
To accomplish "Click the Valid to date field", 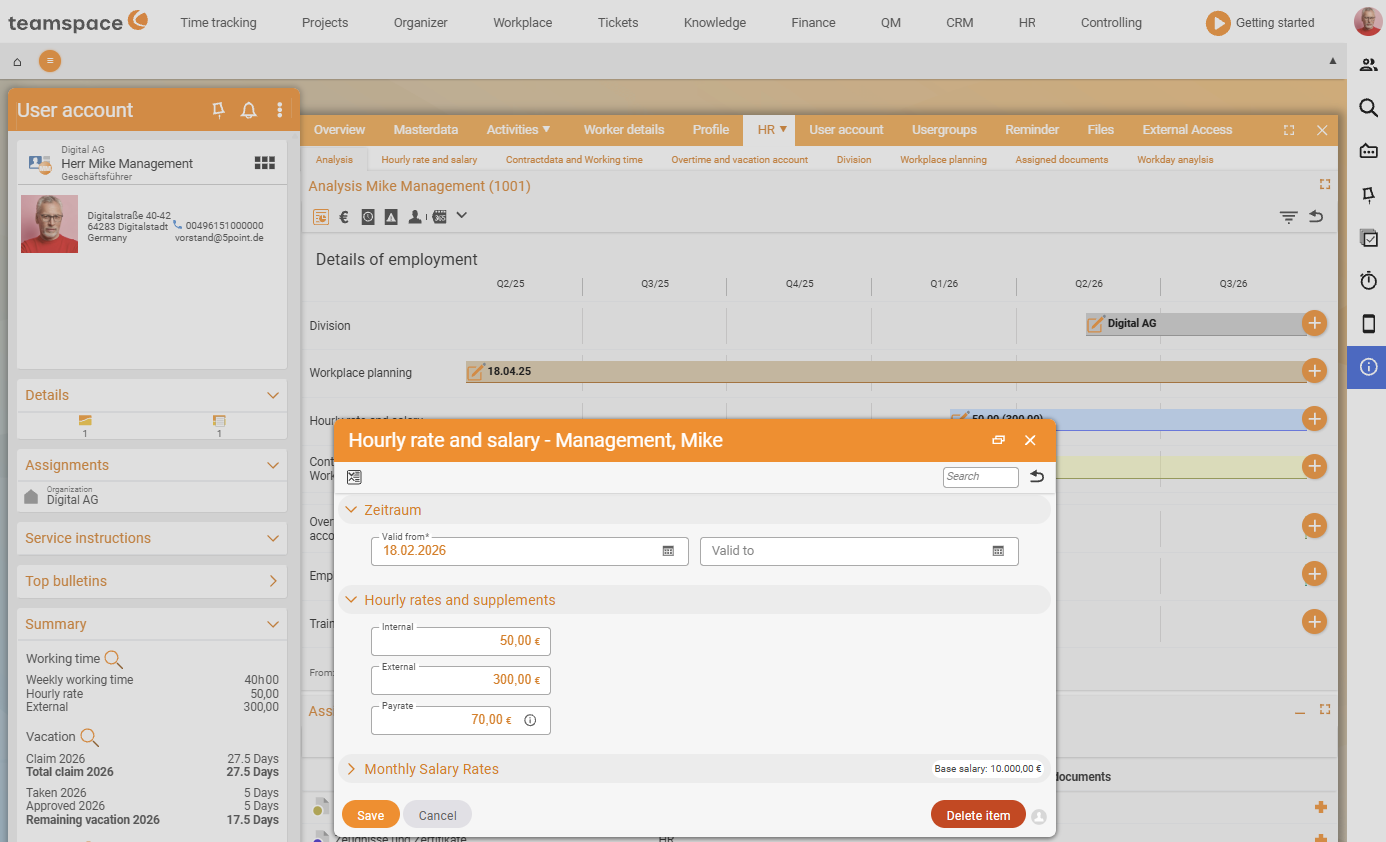I will pyautogui.click(x=859, y=551).
